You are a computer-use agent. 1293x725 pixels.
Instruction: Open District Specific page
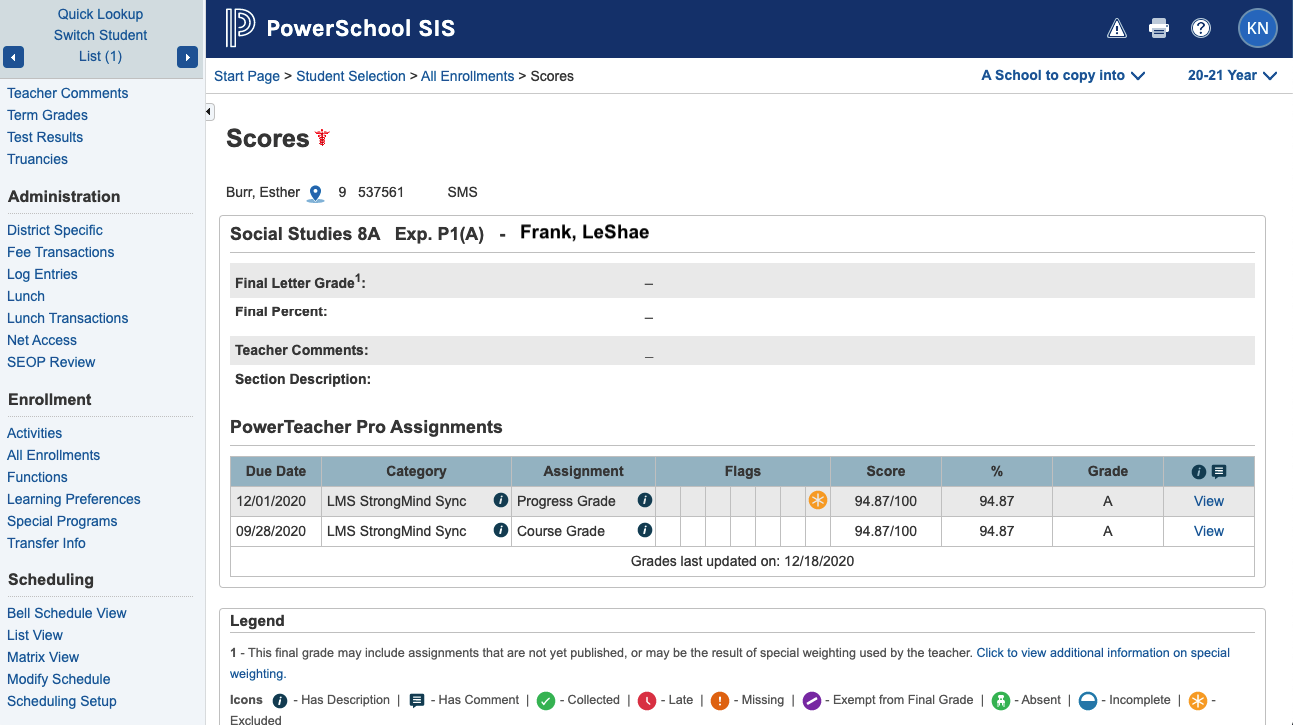coord(55,230)
